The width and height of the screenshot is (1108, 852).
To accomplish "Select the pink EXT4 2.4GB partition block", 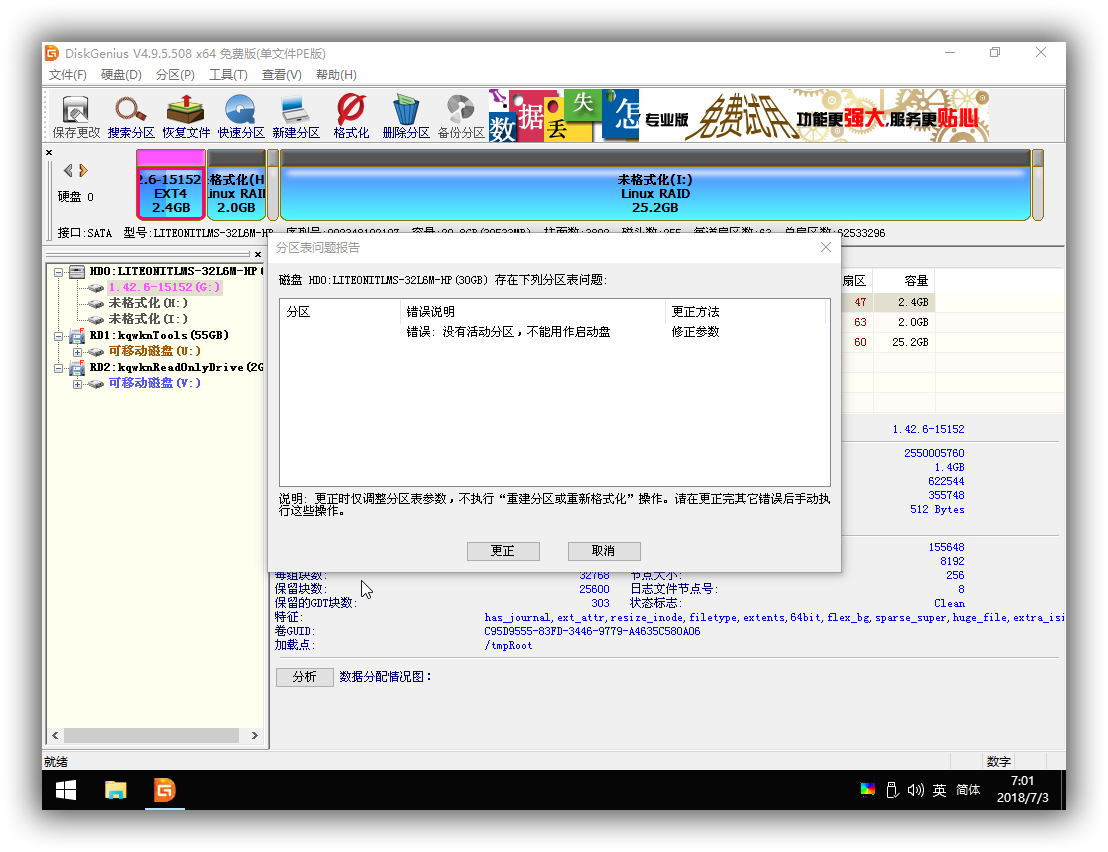I will tap(170, 185).
